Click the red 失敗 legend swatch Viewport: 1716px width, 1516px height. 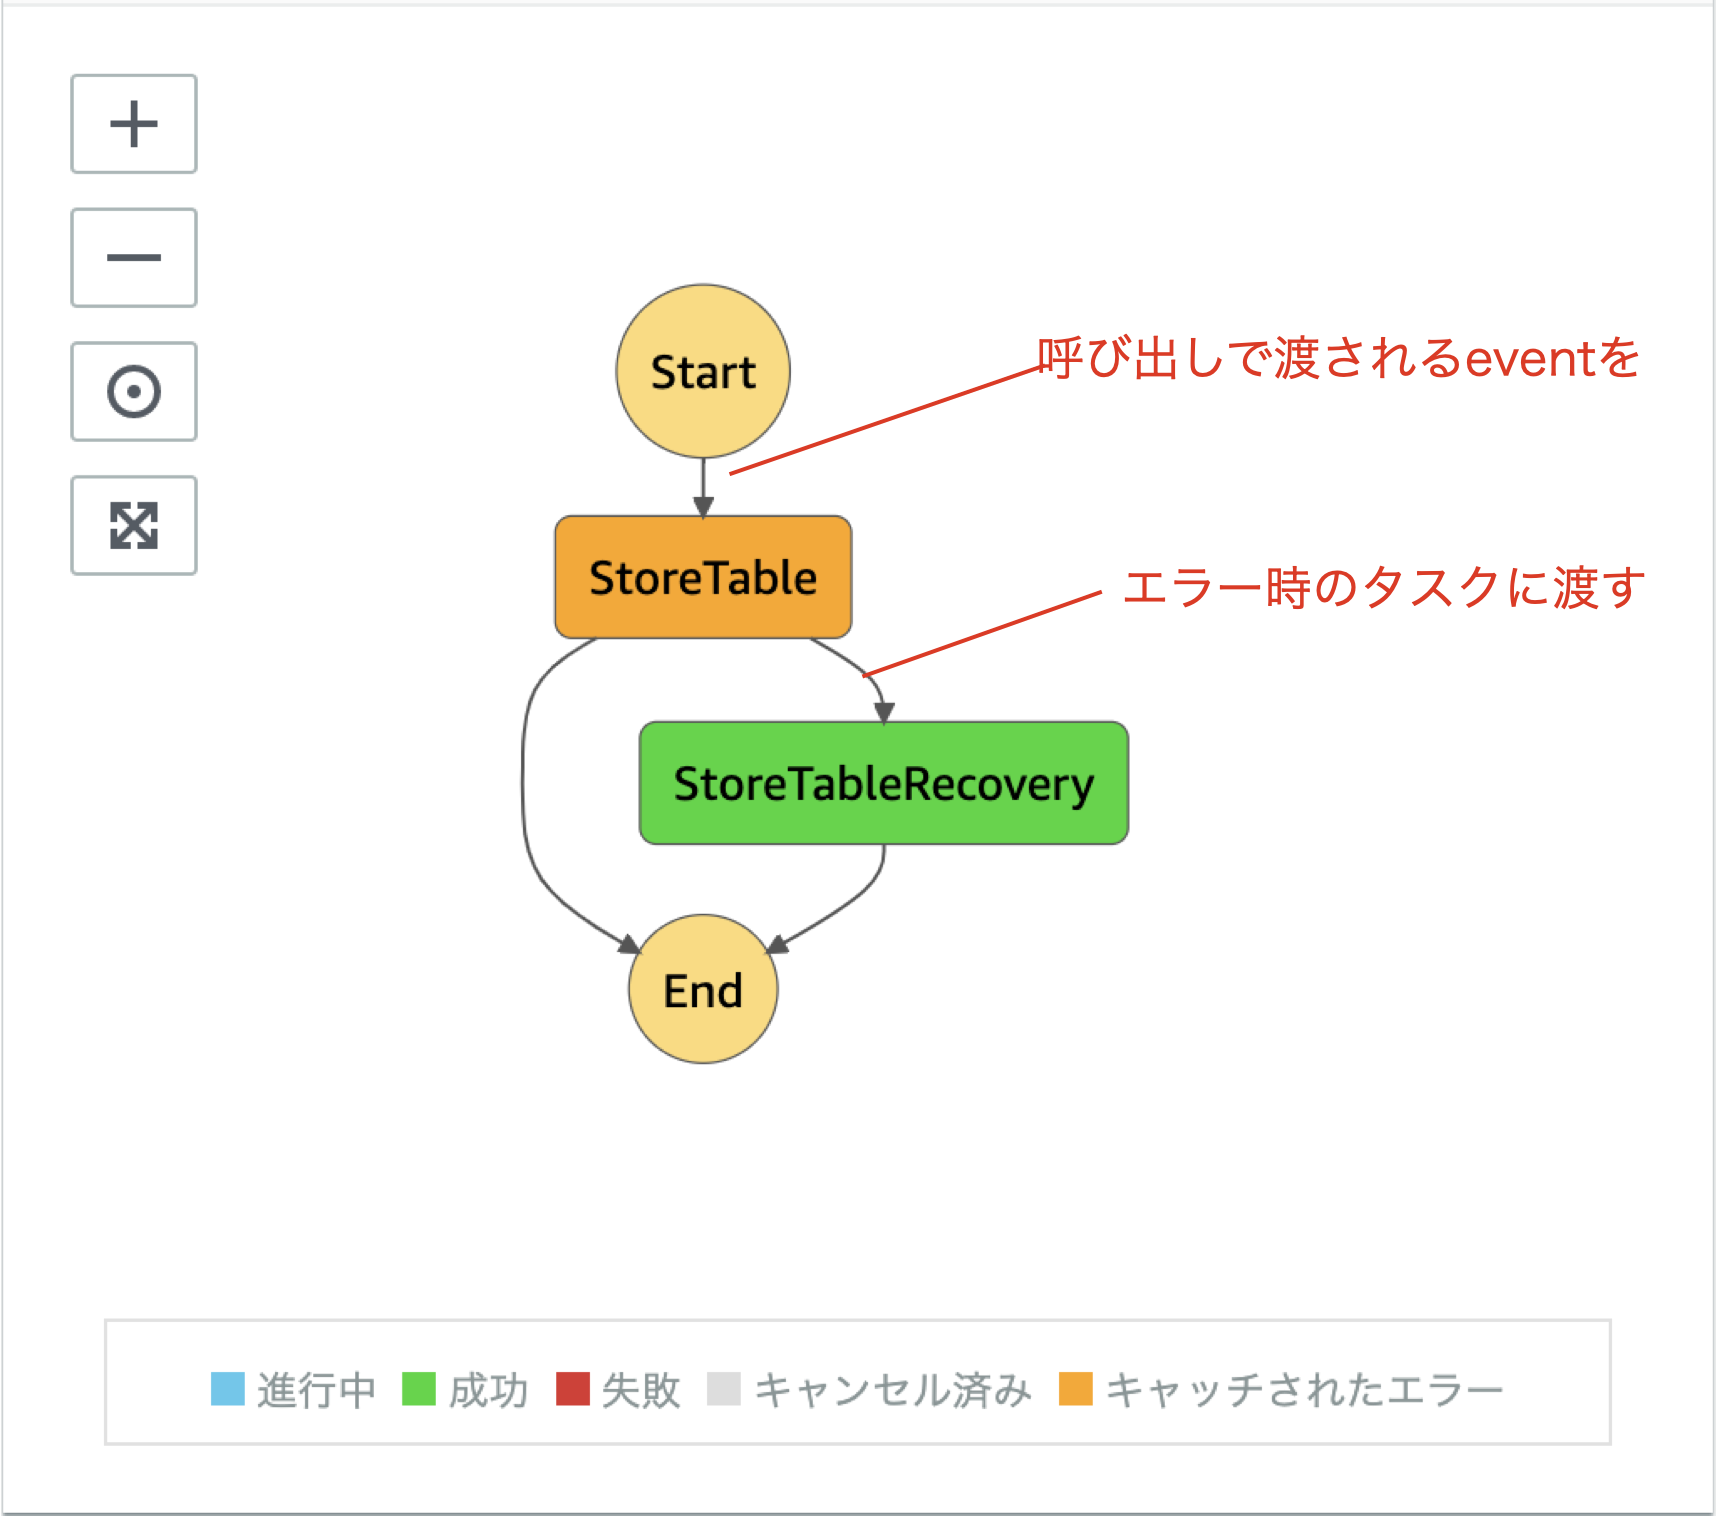point(573,1389)
